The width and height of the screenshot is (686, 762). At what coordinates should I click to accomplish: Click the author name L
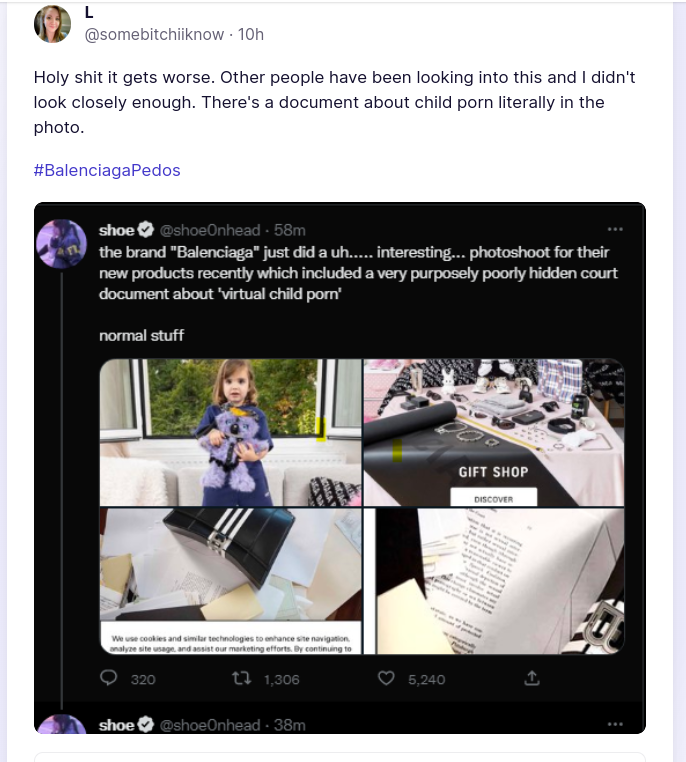click(89, 13)
